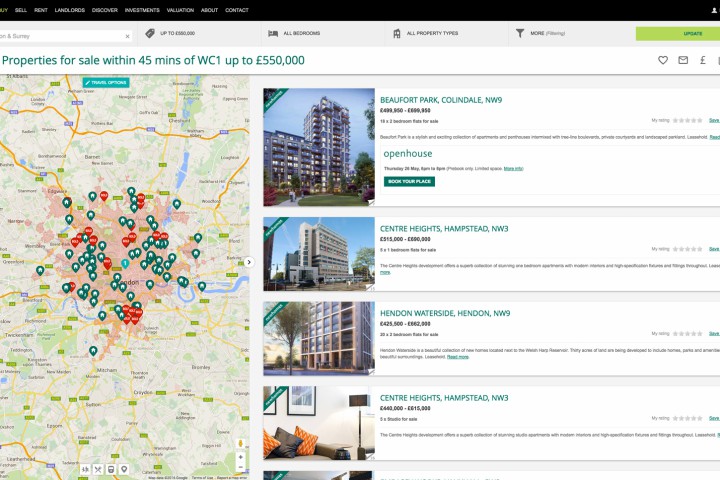Viewport: 720px width, 480px height.
Task: Click the envelope email alert icon
Action: 683,60
